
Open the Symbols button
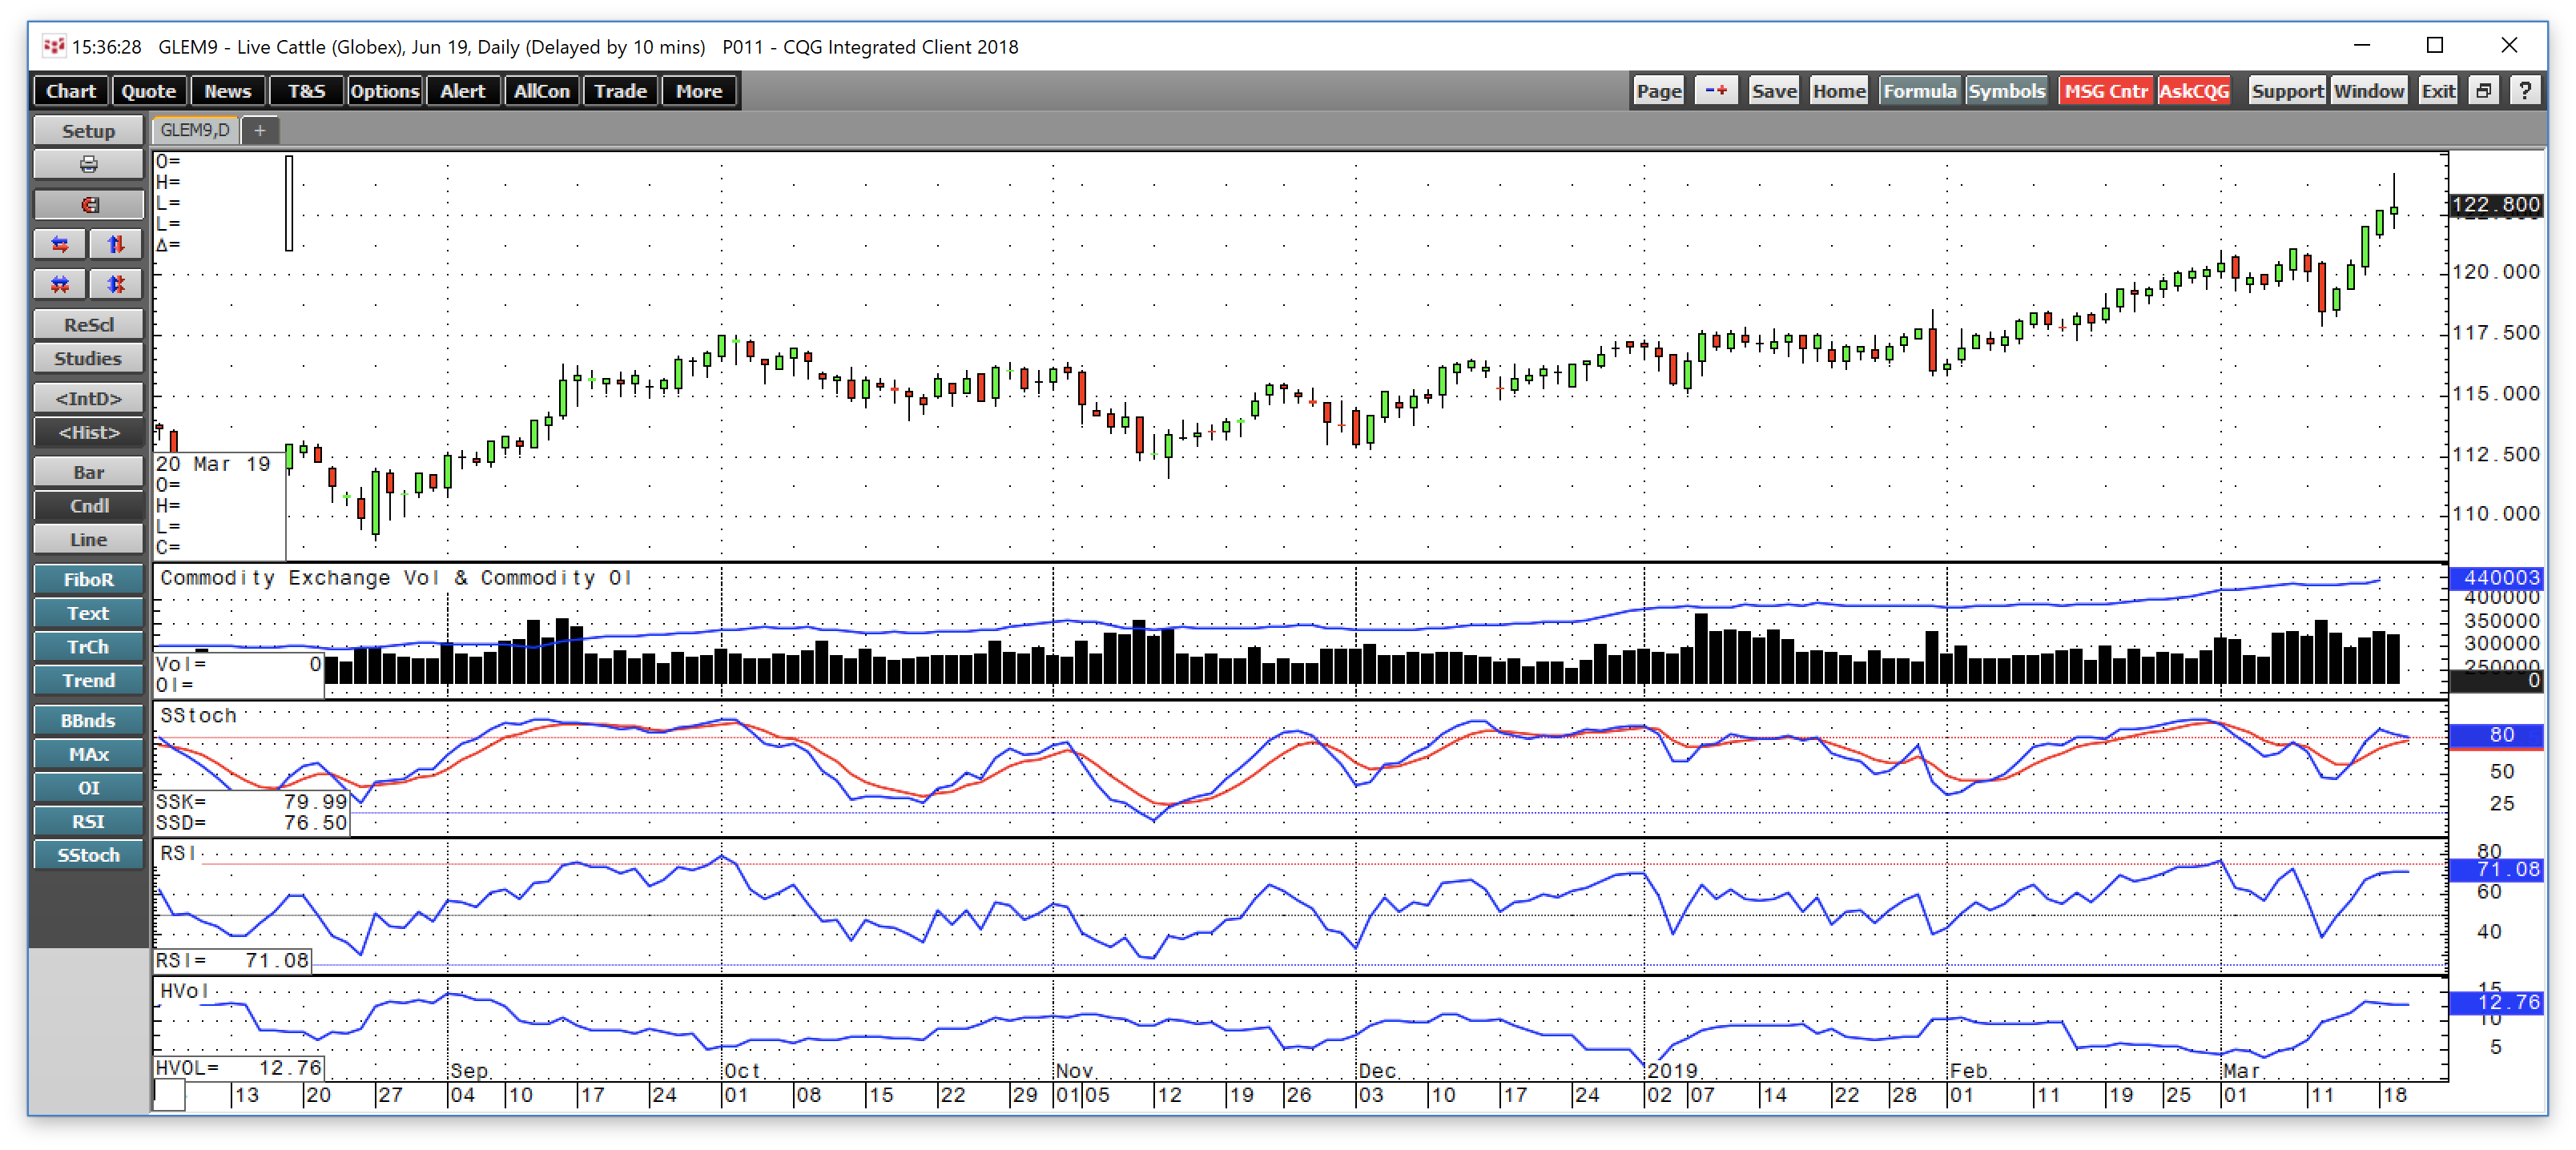click(x=2006, y=91)
